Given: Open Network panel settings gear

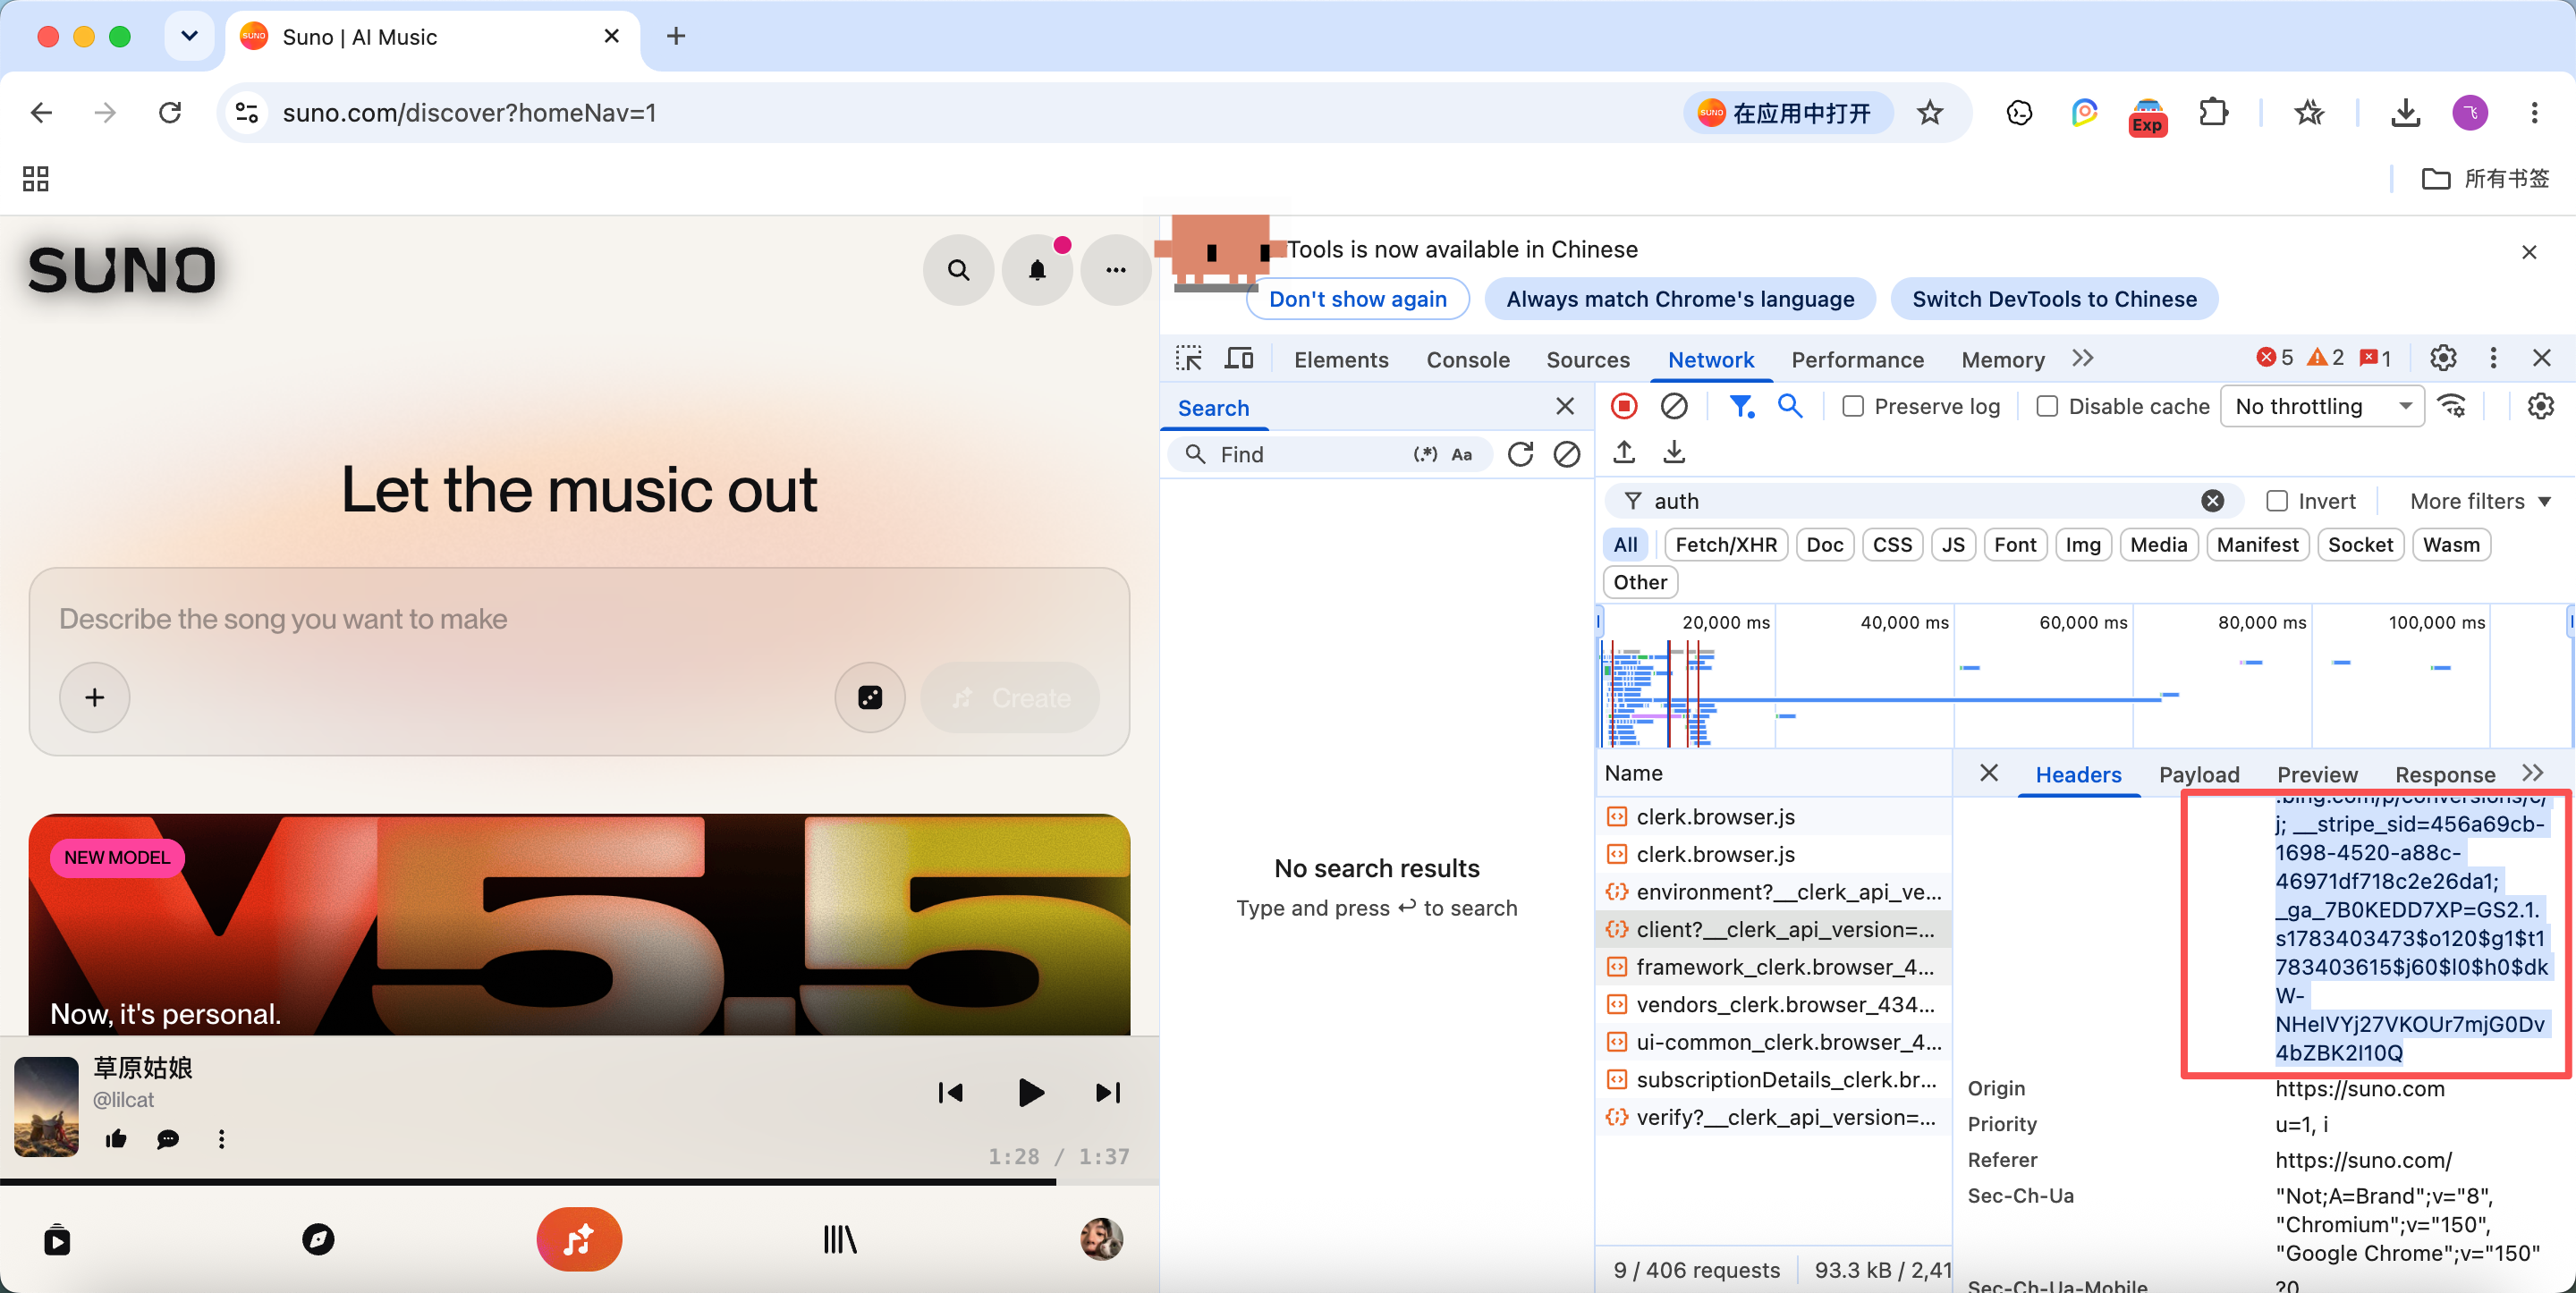Looking at the screenshot, I should pyautogui.click(x=2540, y=406).
